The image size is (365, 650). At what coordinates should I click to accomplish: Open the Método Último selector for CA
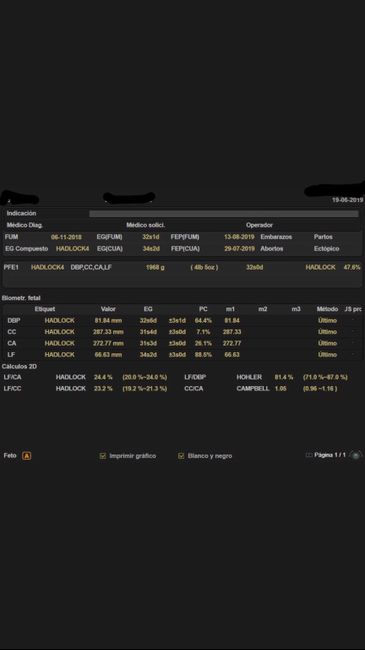tap(327, 343)
